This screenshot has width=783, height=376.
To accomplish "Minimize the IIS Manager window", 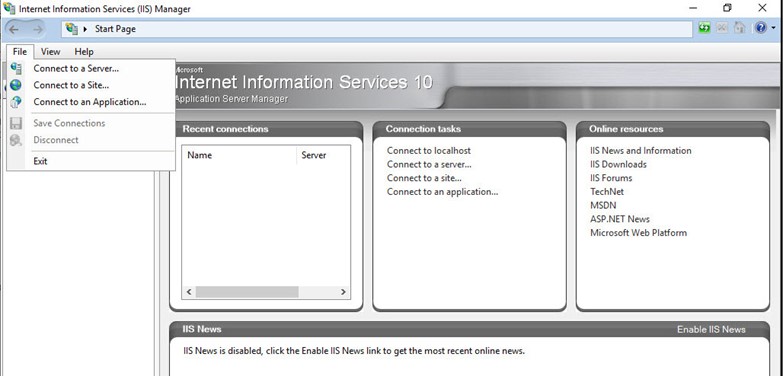I will (693, 8).
